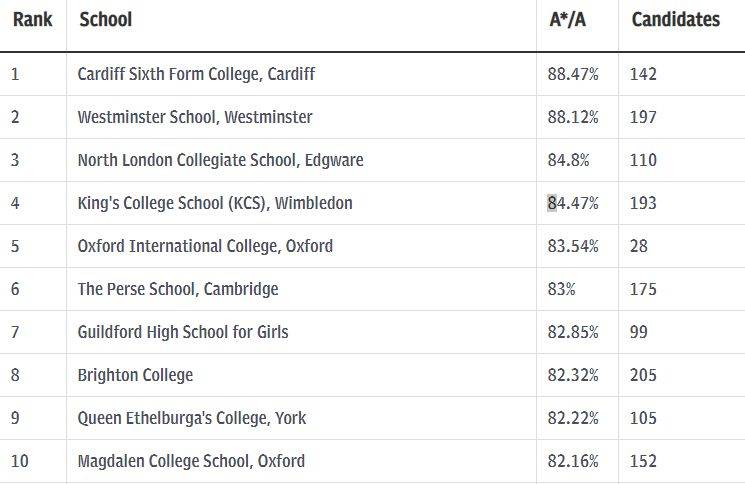Click candidates count 28
Screen dimensions: 745x484
coord(639,246)
